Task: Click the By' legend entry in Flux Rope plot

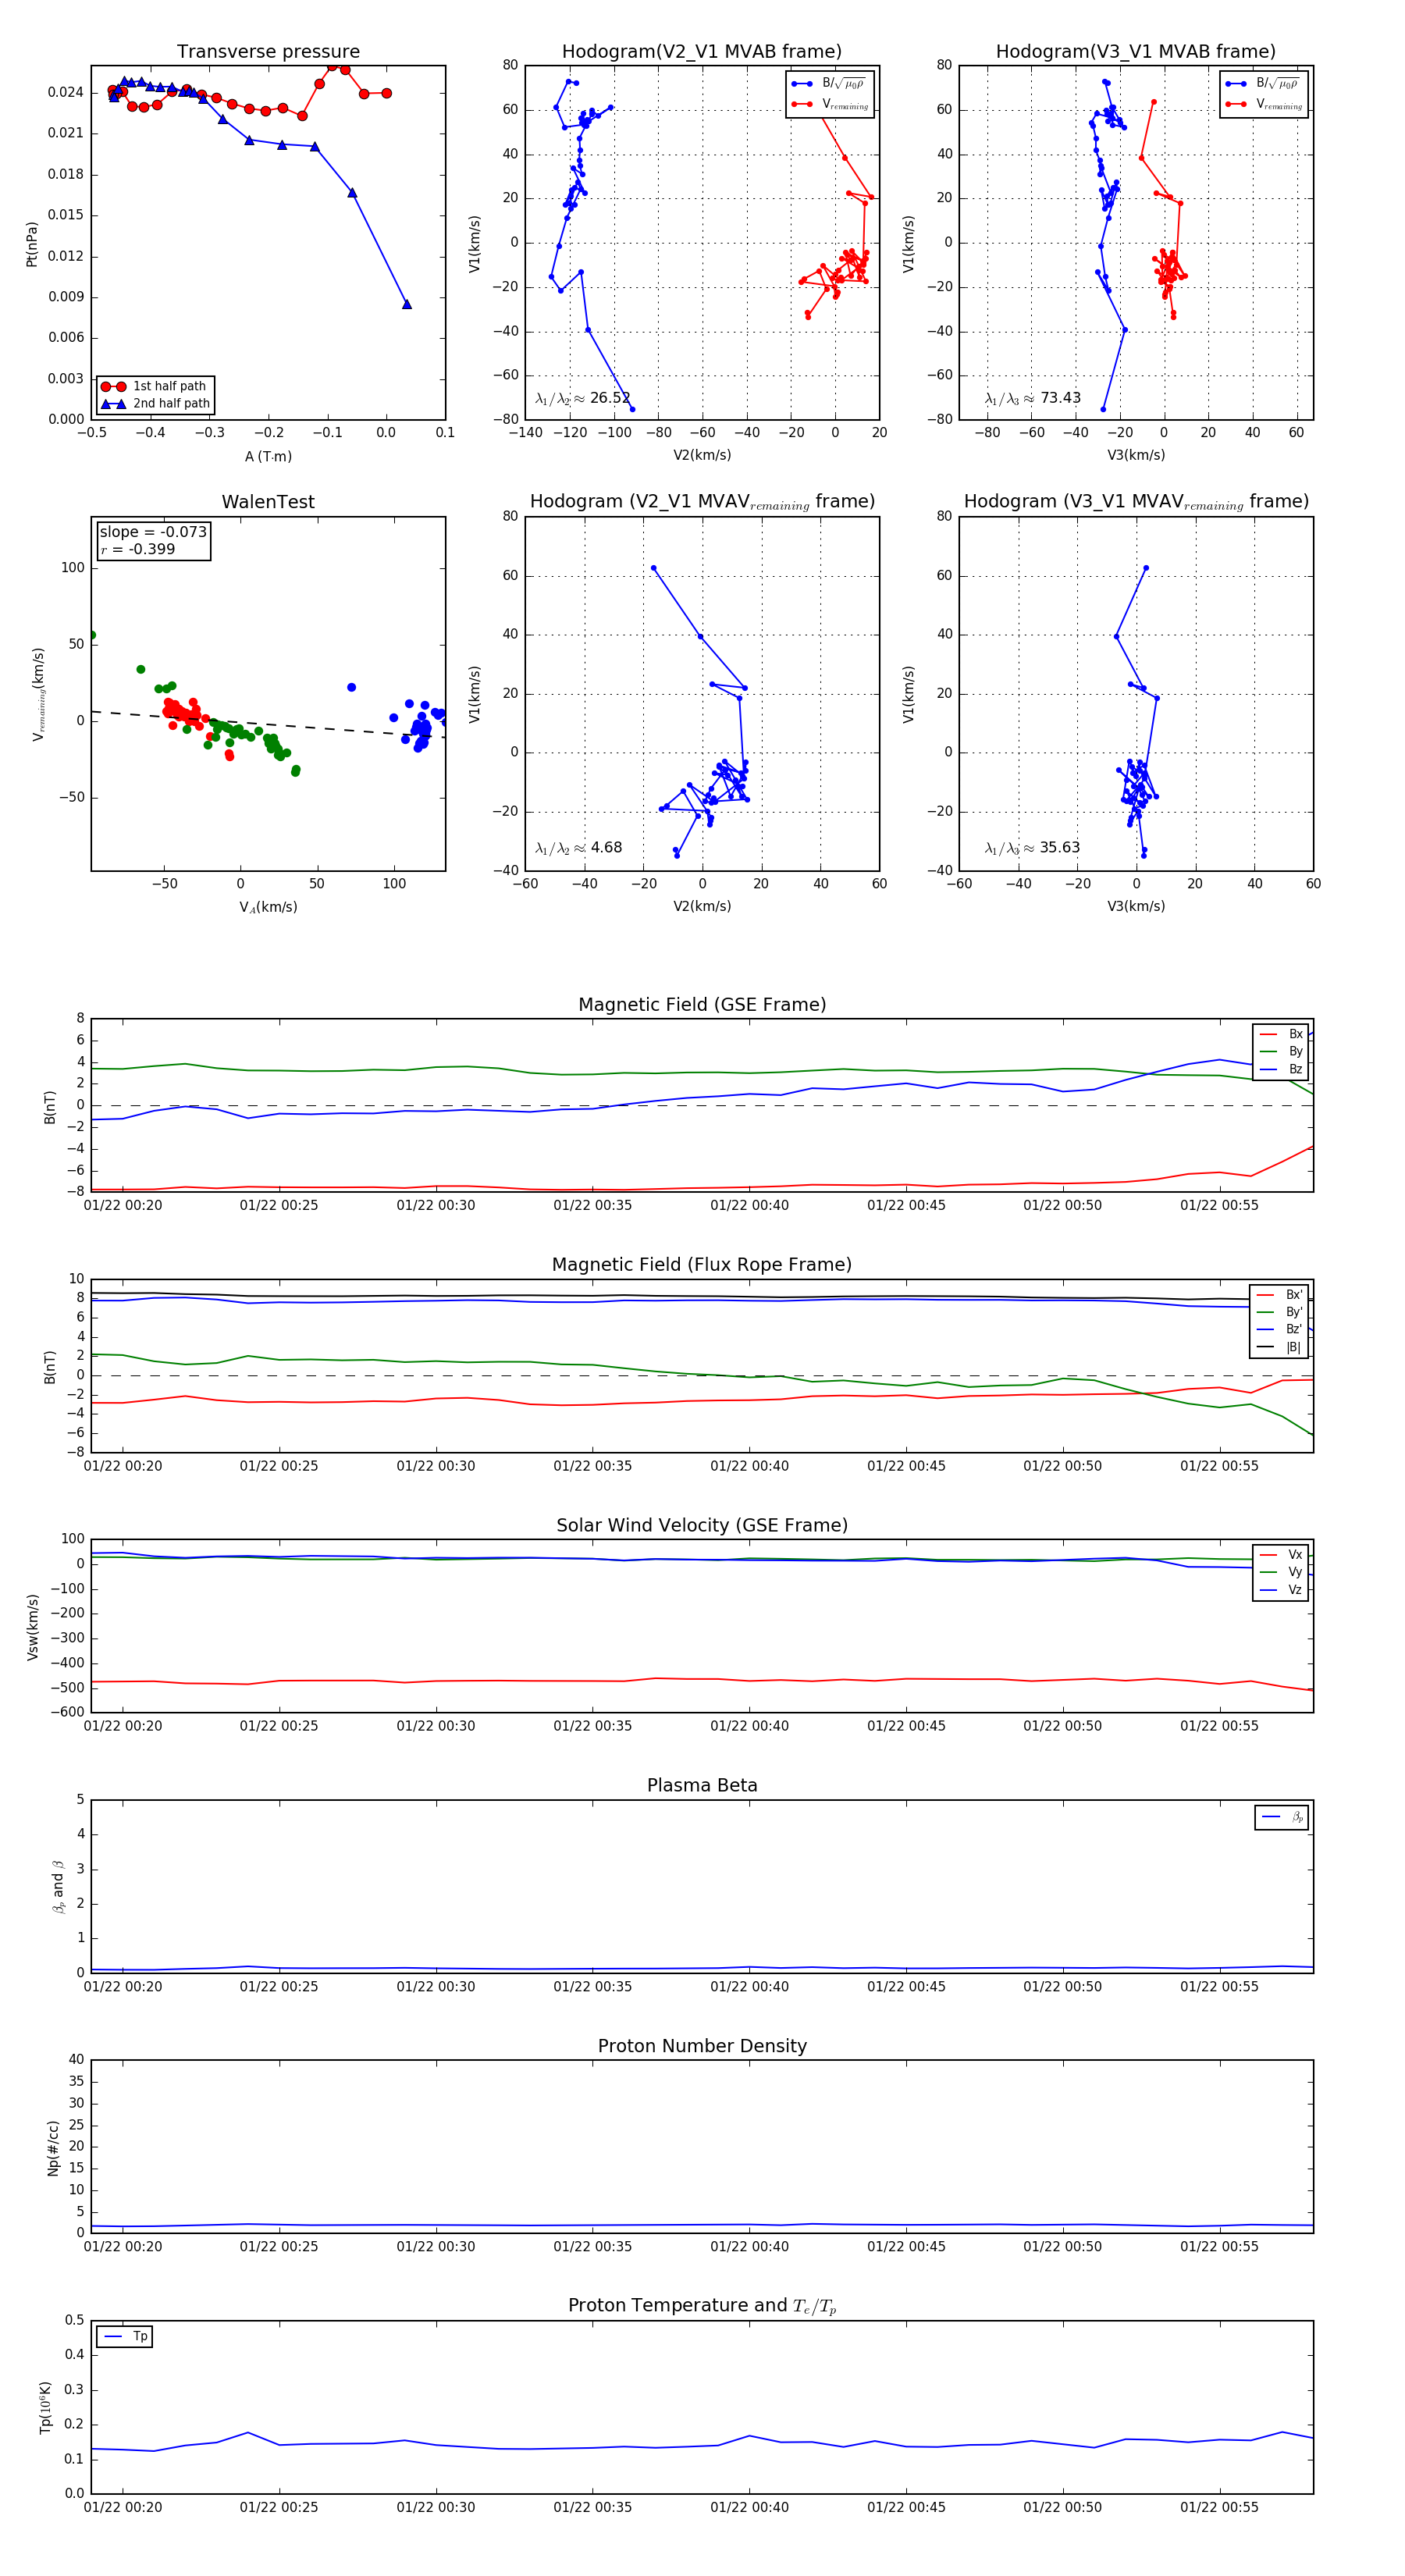Action: (x=1279, y=1312)
